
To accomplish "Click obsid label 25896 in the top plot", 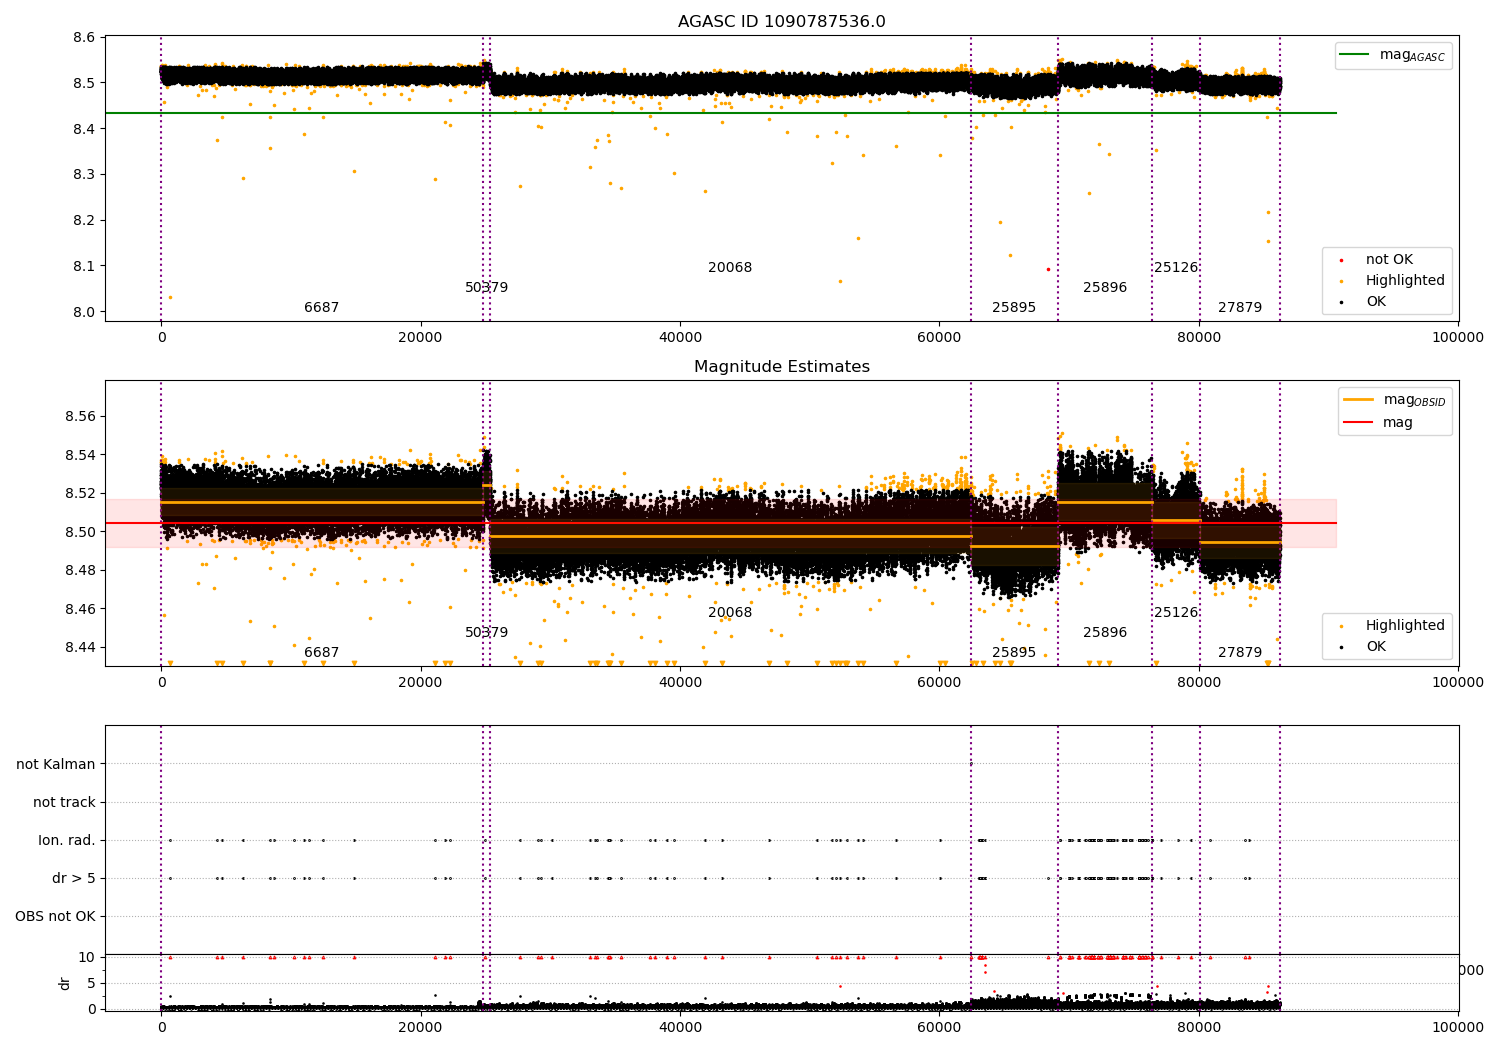I will 1105,288.
